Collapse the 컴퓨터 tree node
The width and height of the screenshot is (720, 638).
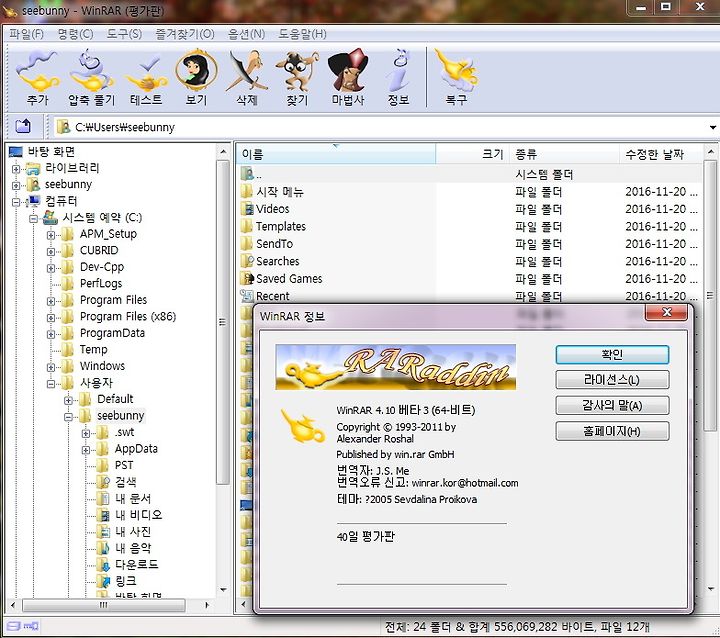[16, 202]
